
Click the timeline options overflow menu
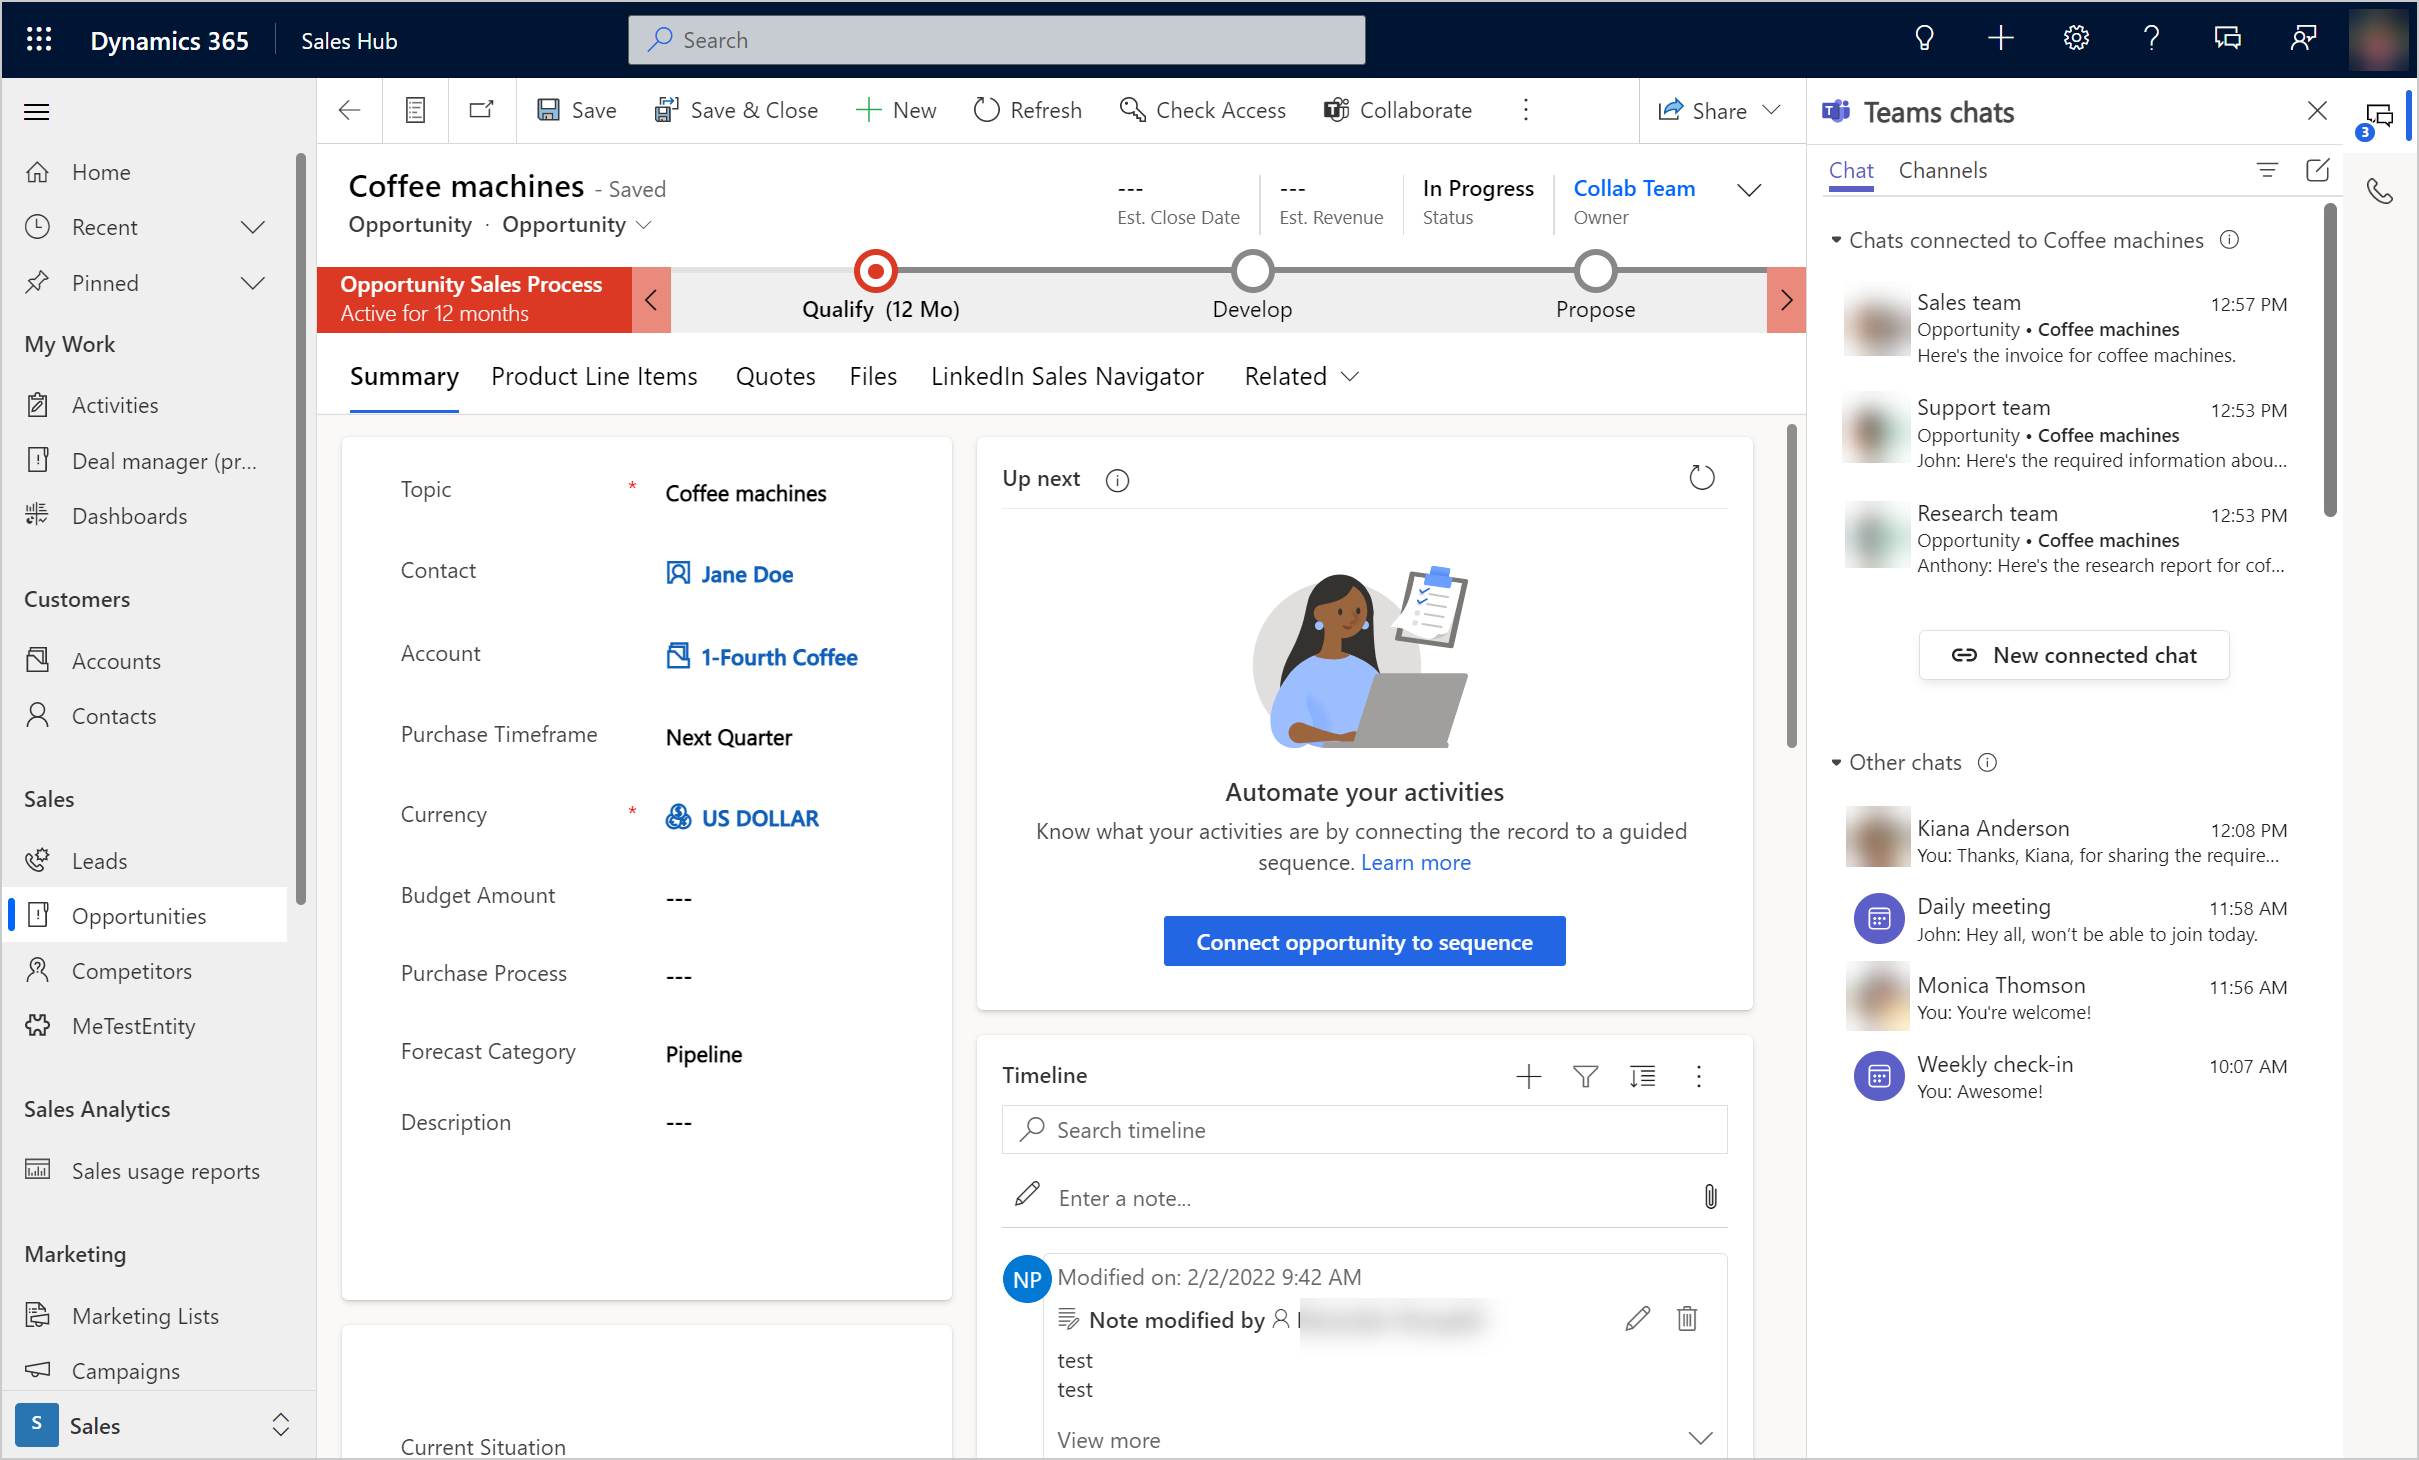click(1698, 1075)
